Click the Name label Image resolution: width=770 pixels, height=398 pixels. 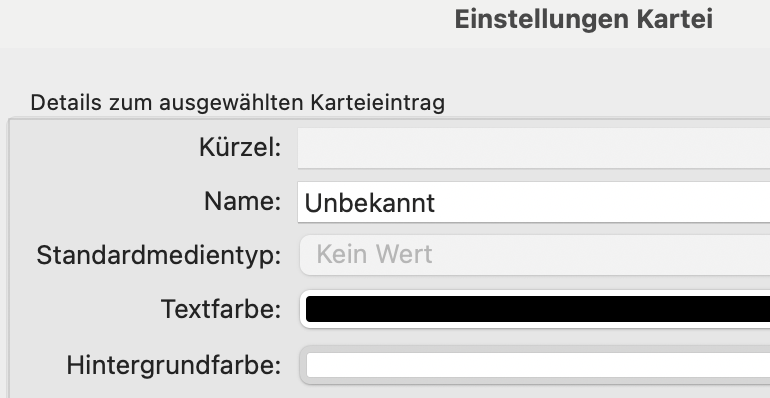click(243, 201)
